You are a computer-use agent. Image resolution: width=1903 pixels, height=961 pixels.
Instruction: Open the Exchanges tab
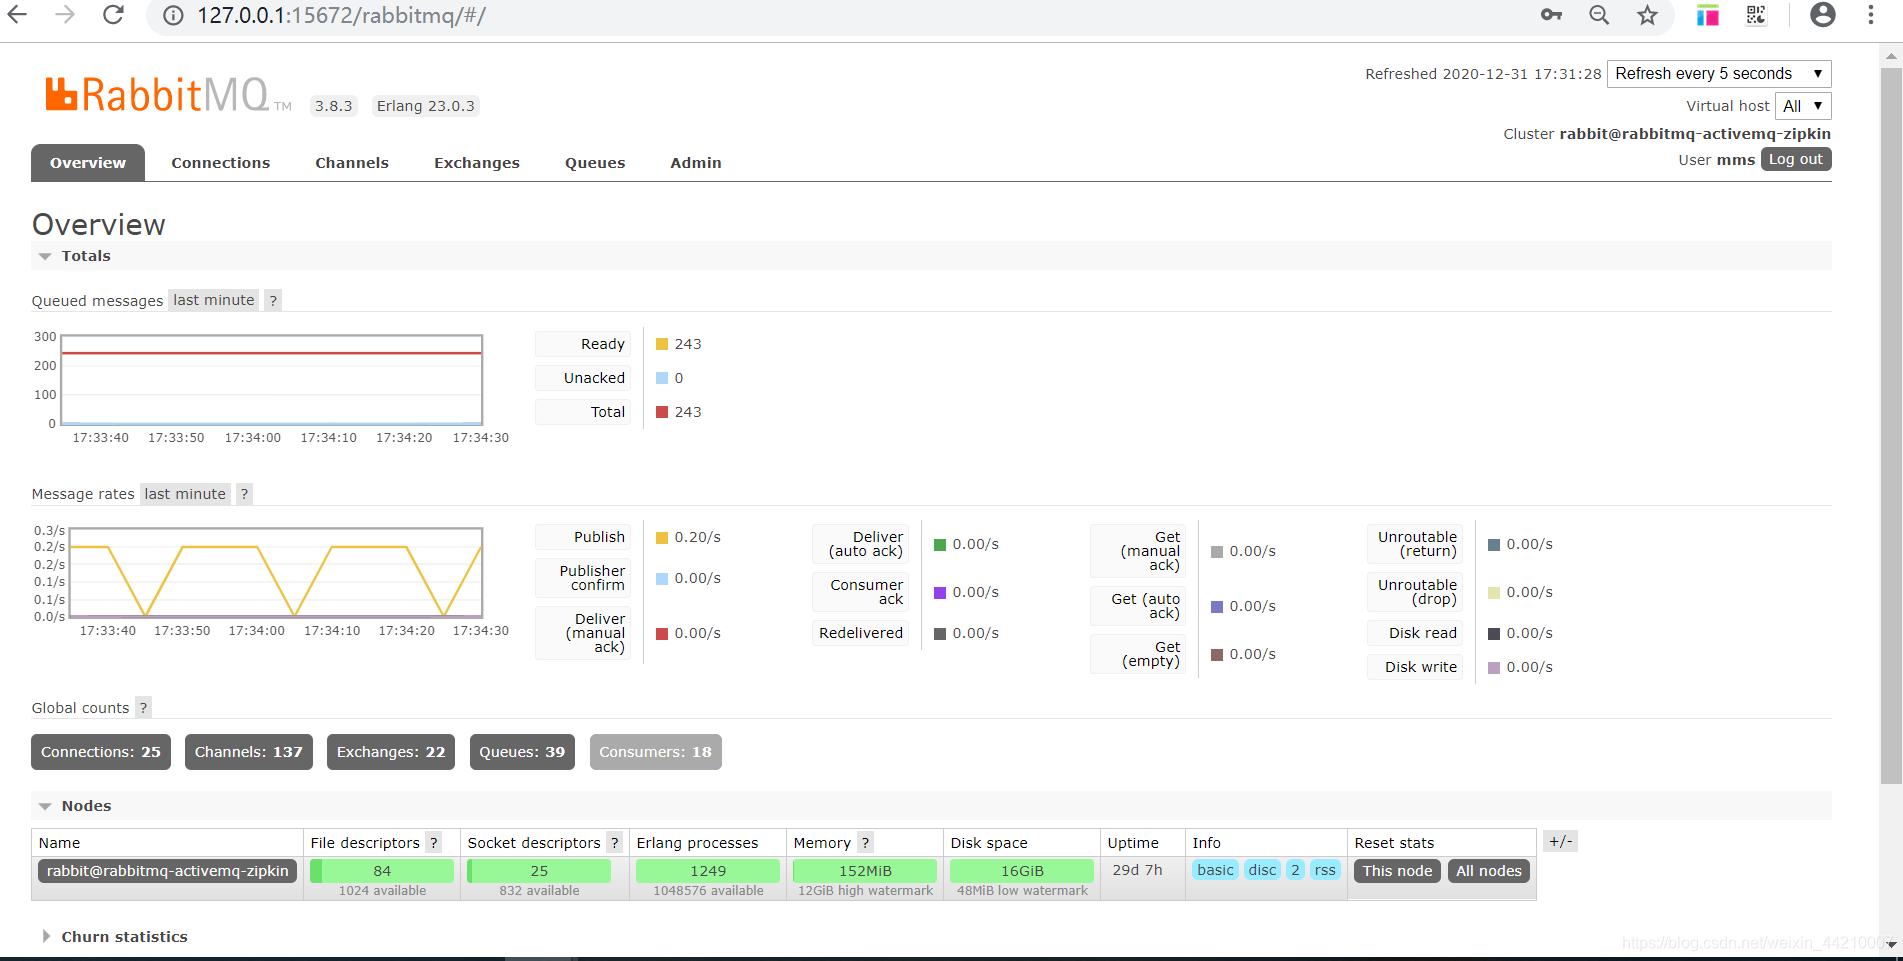(477, 163)
